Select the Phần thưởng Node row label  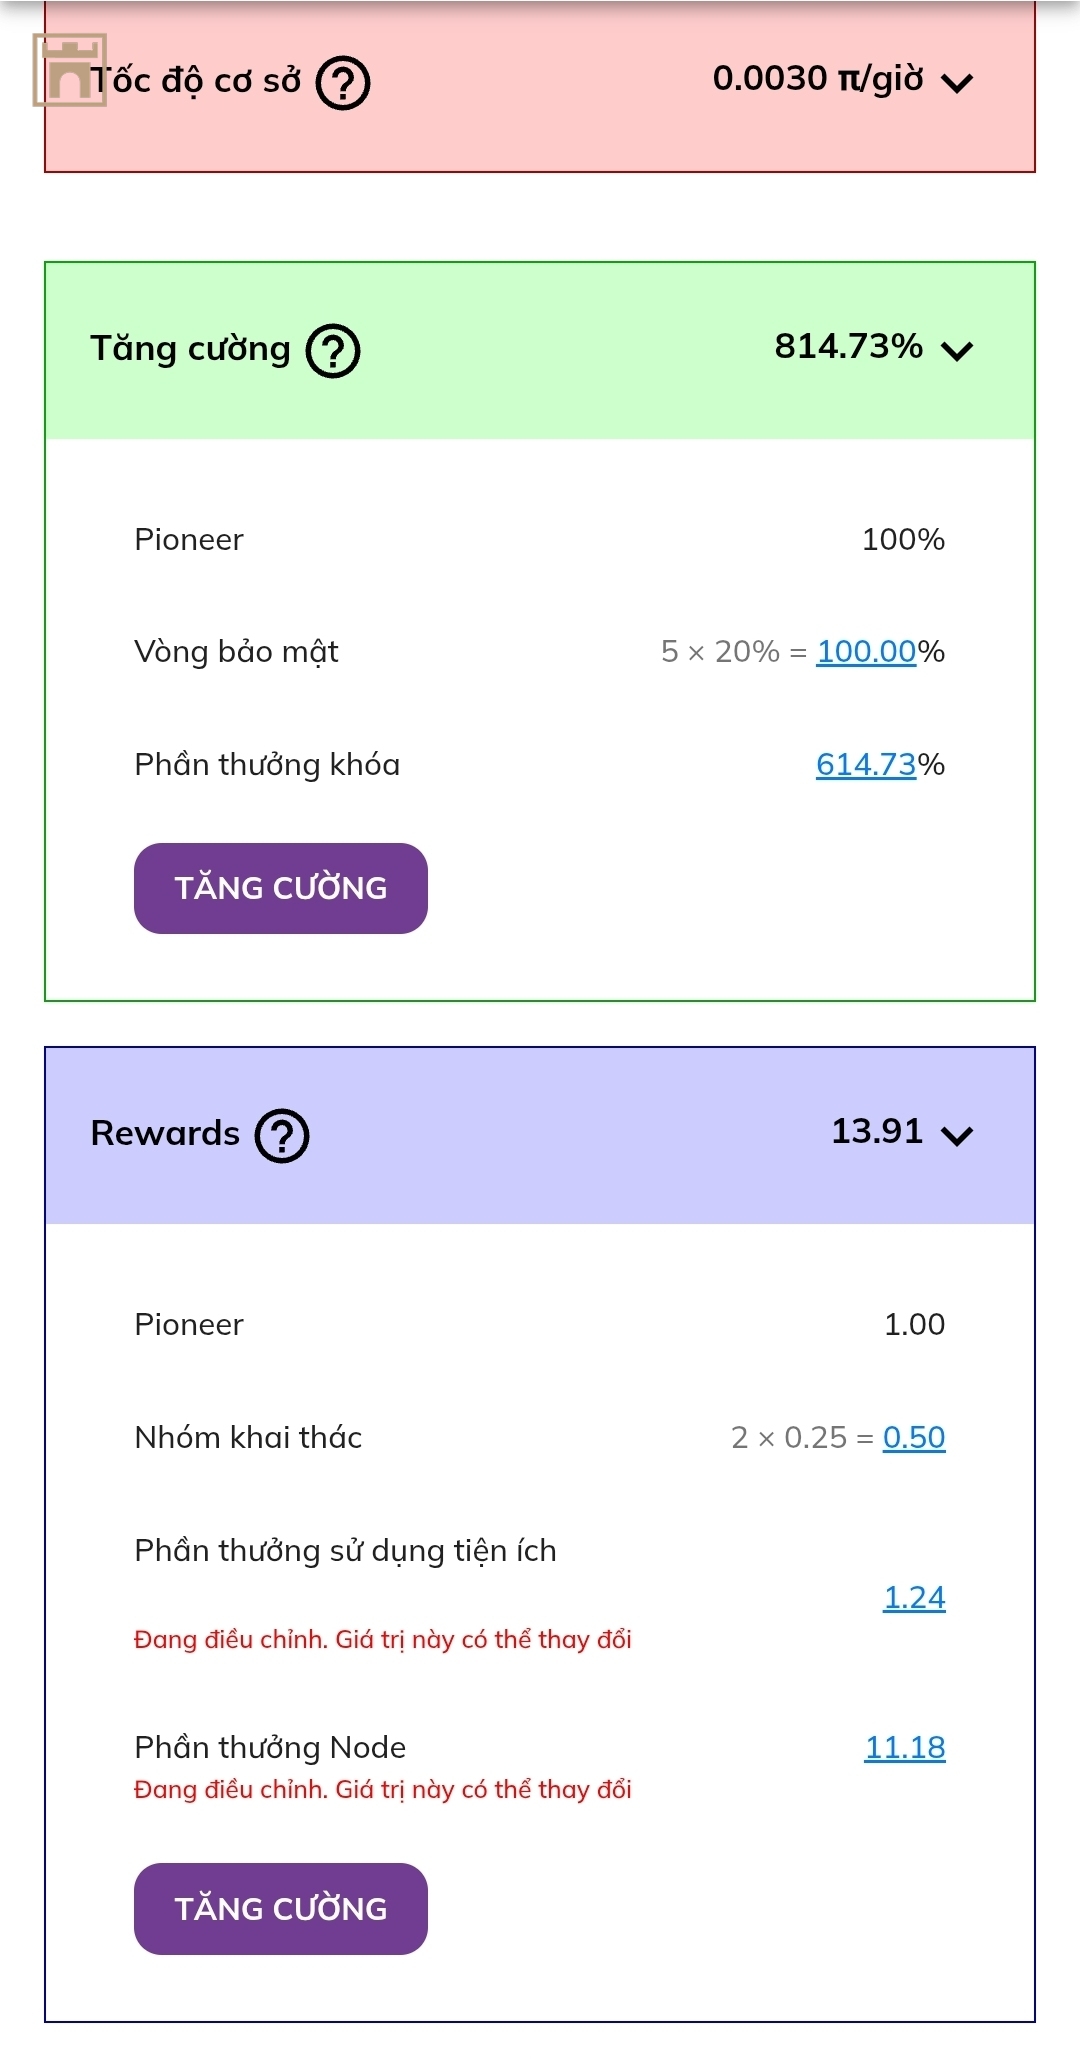(x=270, y=1748)
